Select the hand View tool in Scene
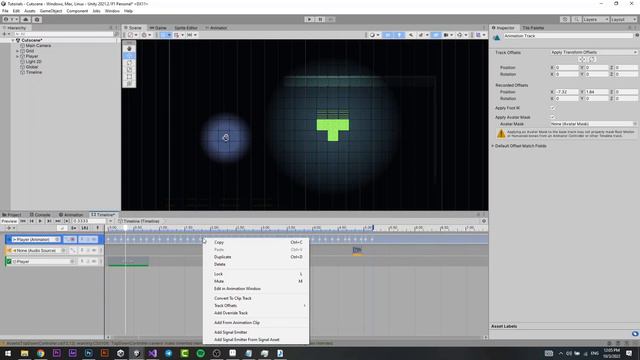This screenshot has height=360, width=640. coord(129,49)
